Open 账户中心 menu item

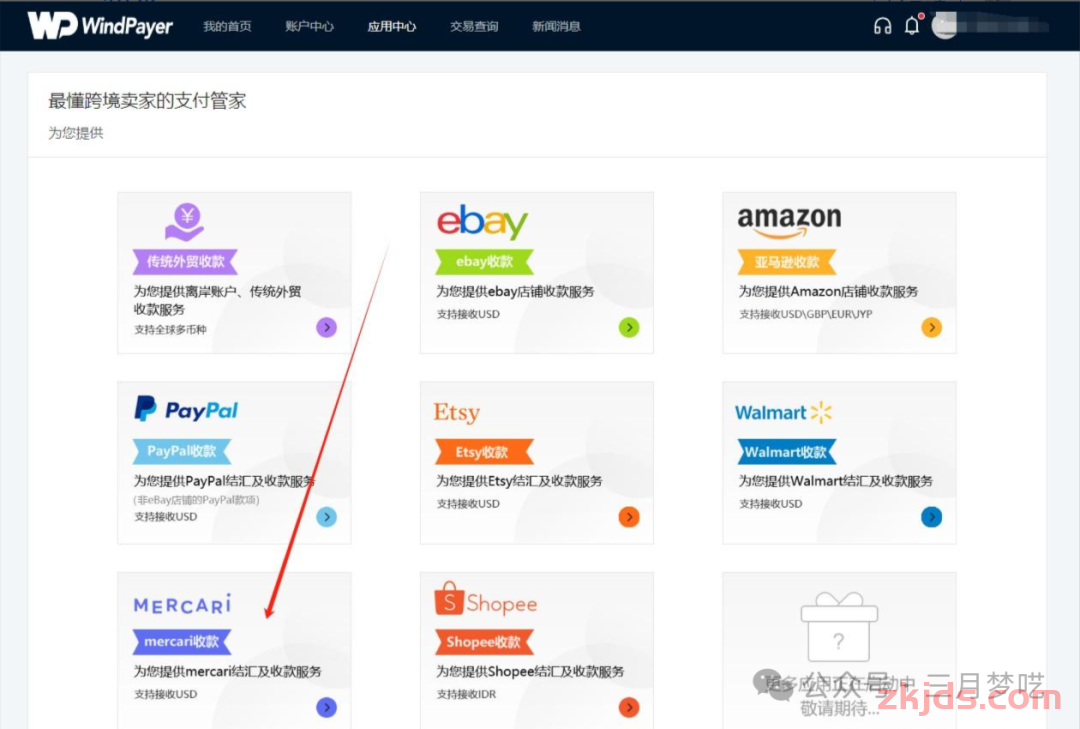tap(309, 26)
